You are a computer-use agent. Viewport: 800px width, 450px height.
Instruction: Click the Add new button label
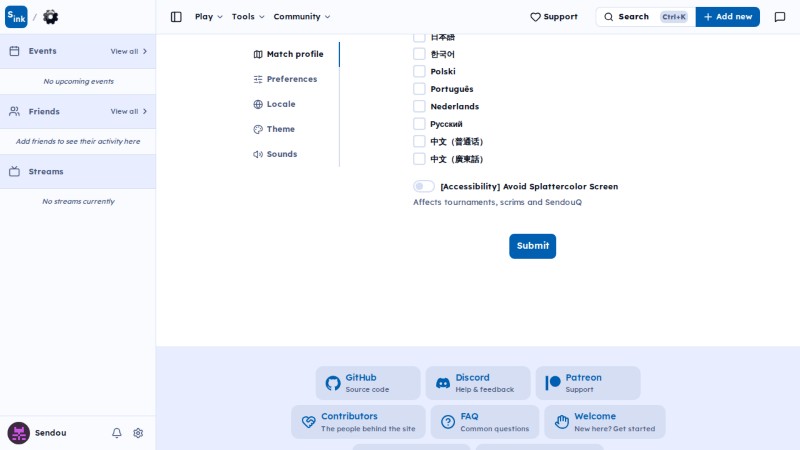pos(734,17)
